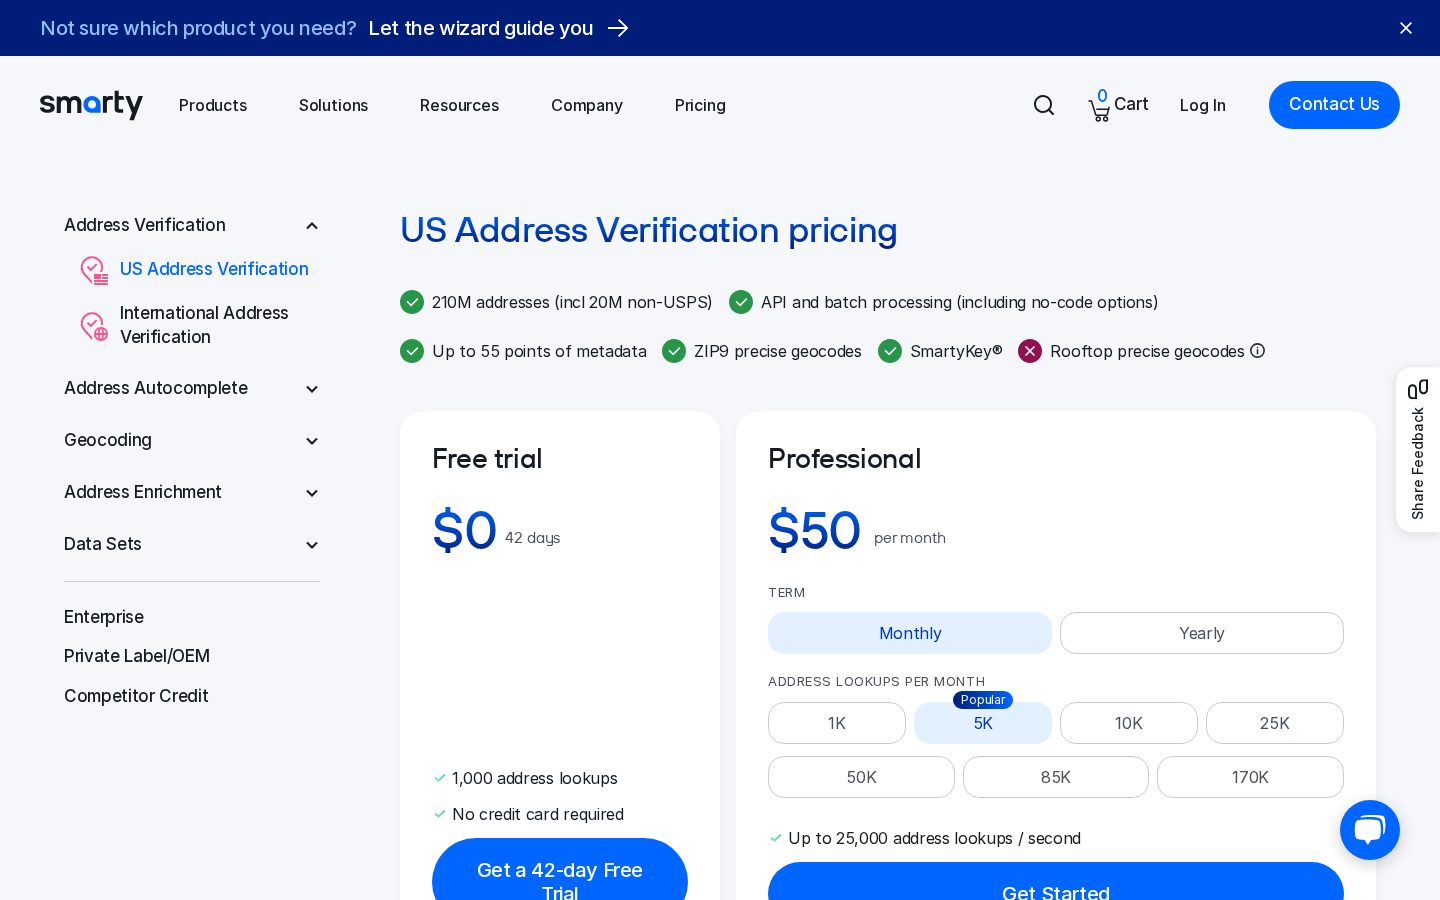Viewport: 1440px width, 900px height.
Task: Select the Yearly term option
Action: (x=1202, y=633)
